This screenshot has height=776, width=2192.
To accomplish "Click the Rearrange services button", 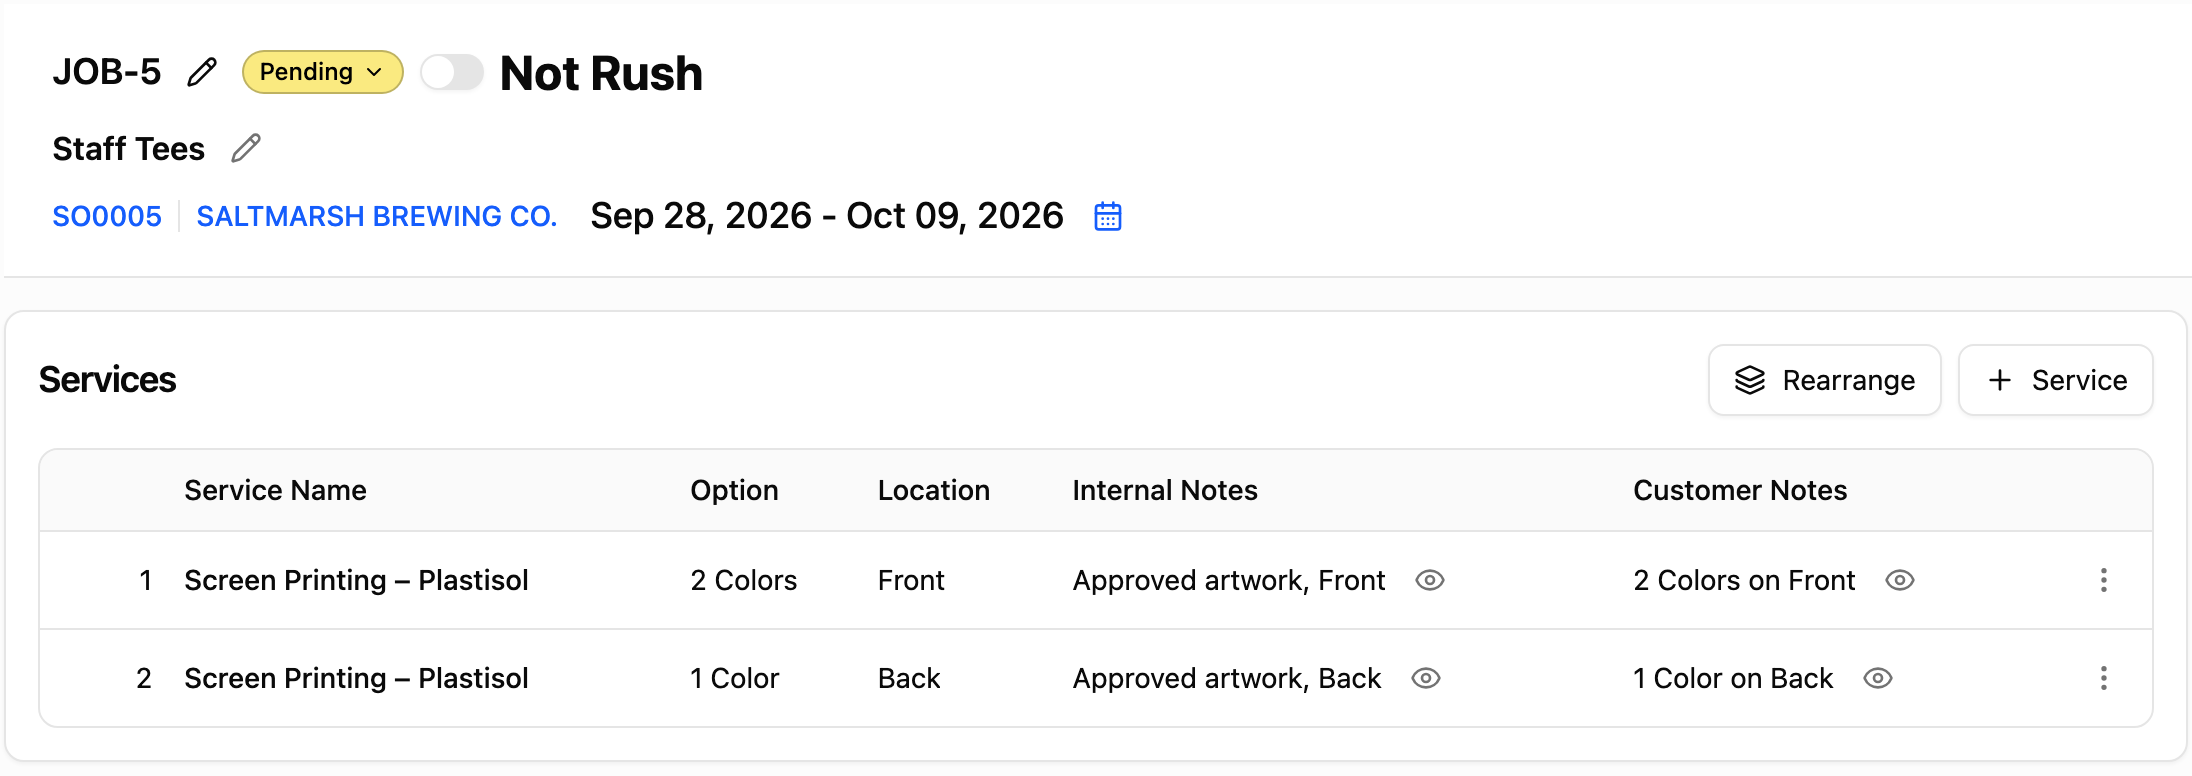I will pos(1825,380).
